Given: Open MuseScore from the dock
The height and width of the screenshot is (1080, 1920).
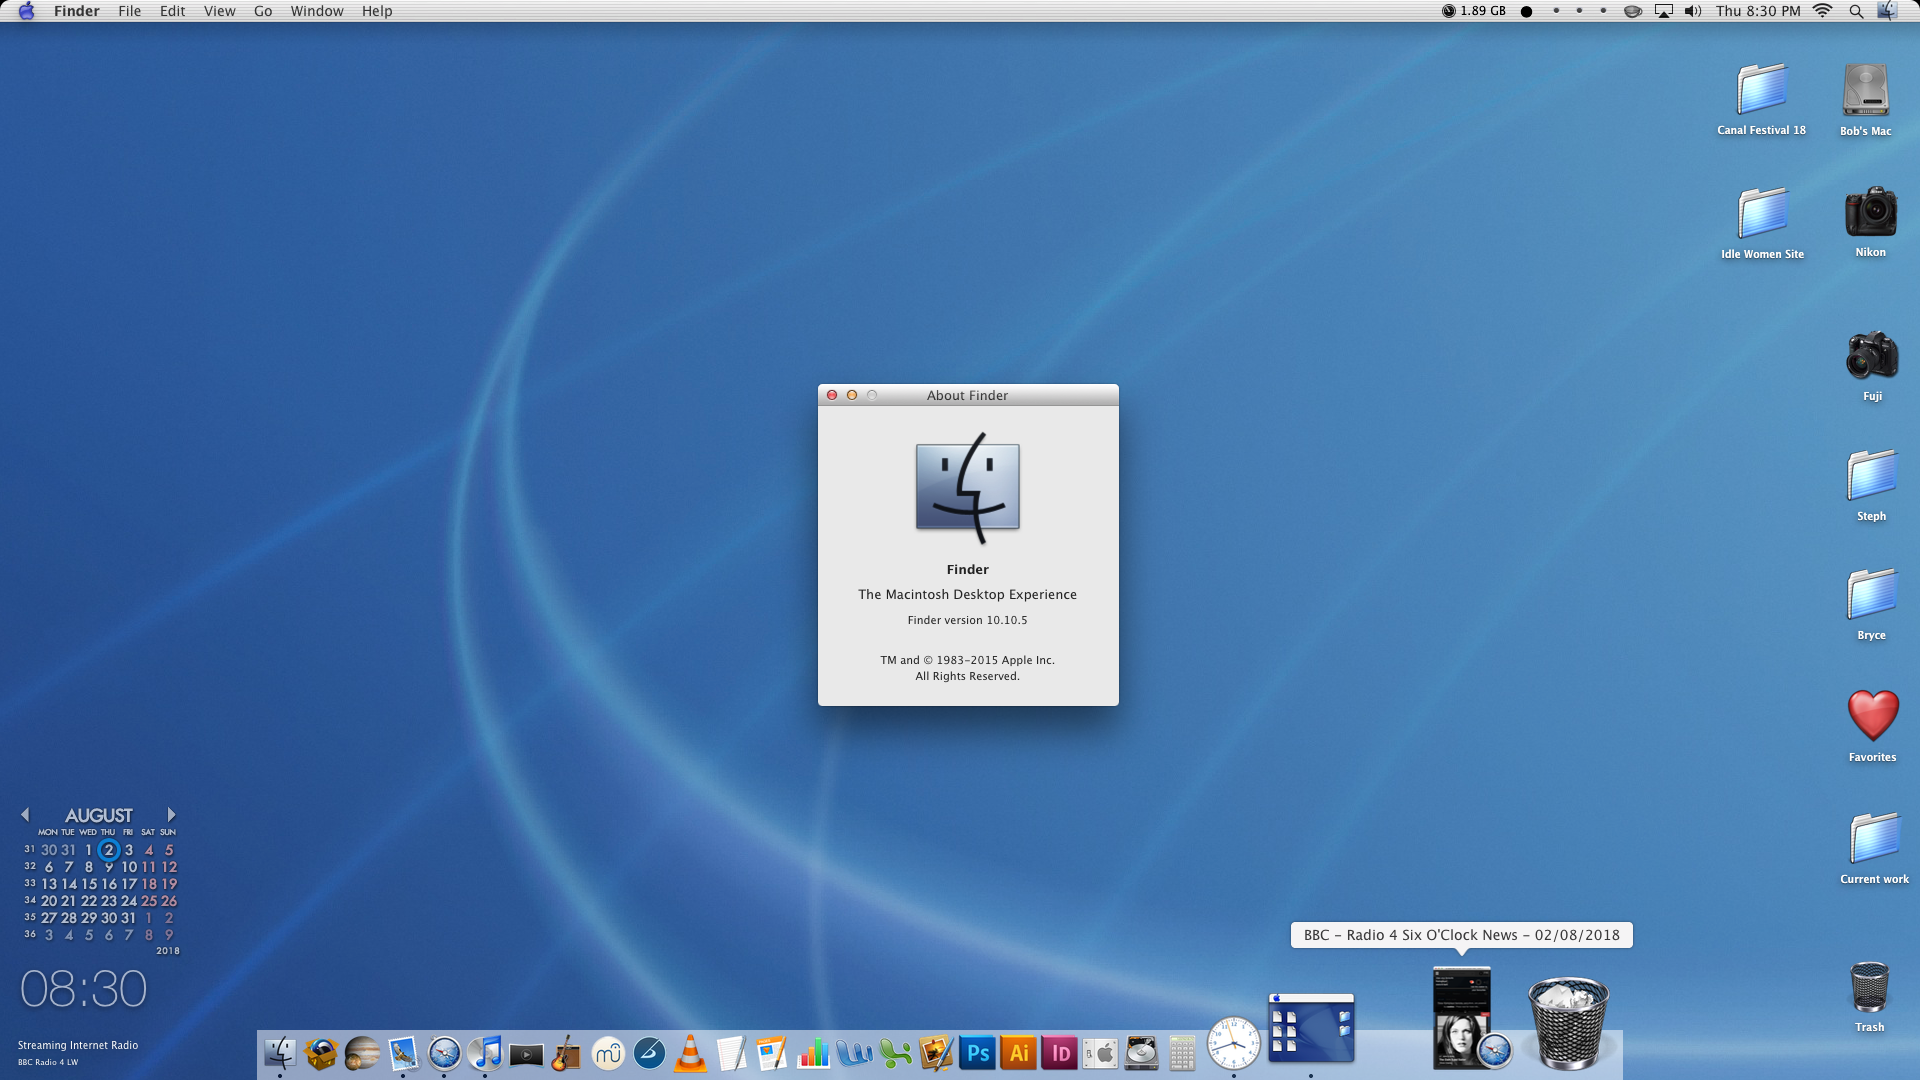Looking at the screenshot, I should [x=608, y=1053].
